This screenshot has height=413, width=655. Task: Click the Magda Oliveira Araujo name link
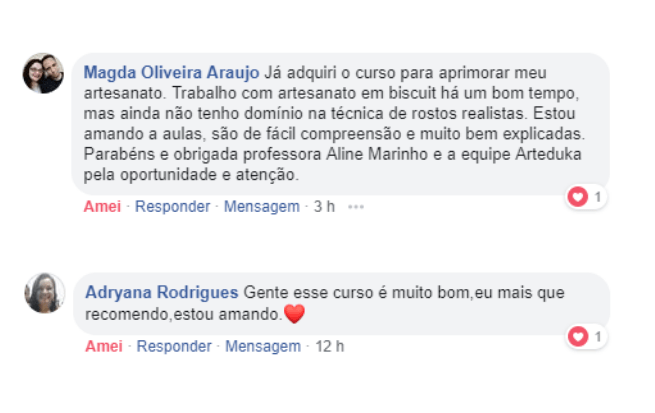[x=171, y=73]
